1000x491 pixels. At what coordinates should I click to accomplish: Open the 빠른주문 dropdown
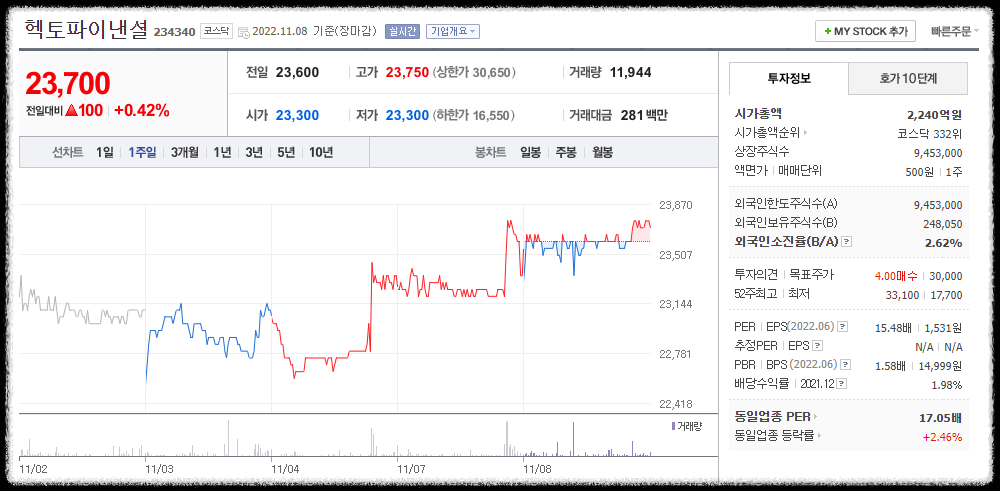(955, 31)
